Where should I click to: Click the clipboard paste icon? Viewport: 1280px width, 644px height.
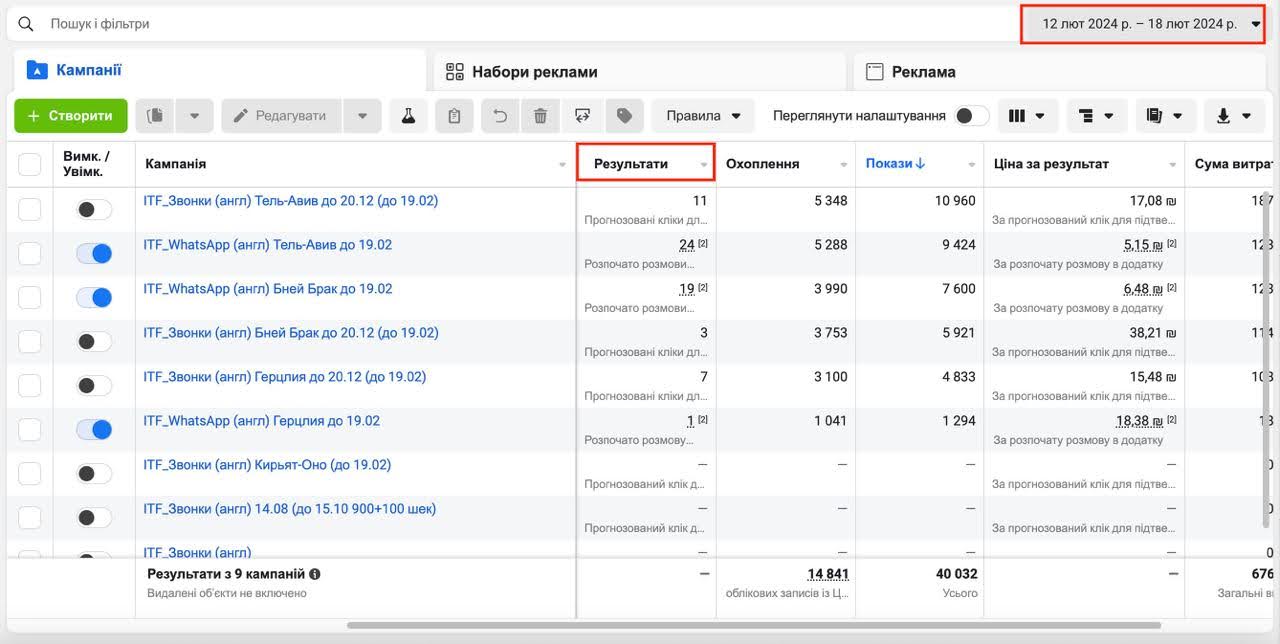(454, 116)
